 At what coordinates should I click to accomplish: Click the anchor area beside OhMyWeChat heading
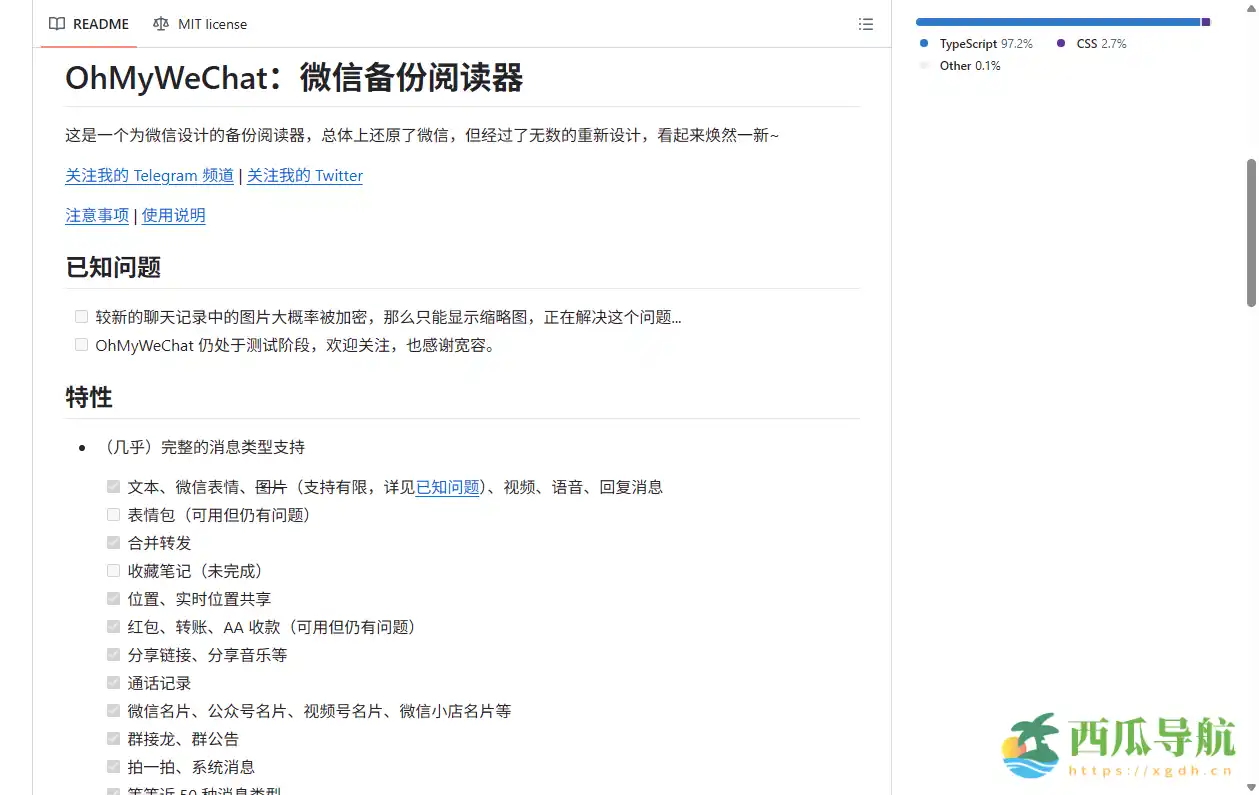click(48, 78)
